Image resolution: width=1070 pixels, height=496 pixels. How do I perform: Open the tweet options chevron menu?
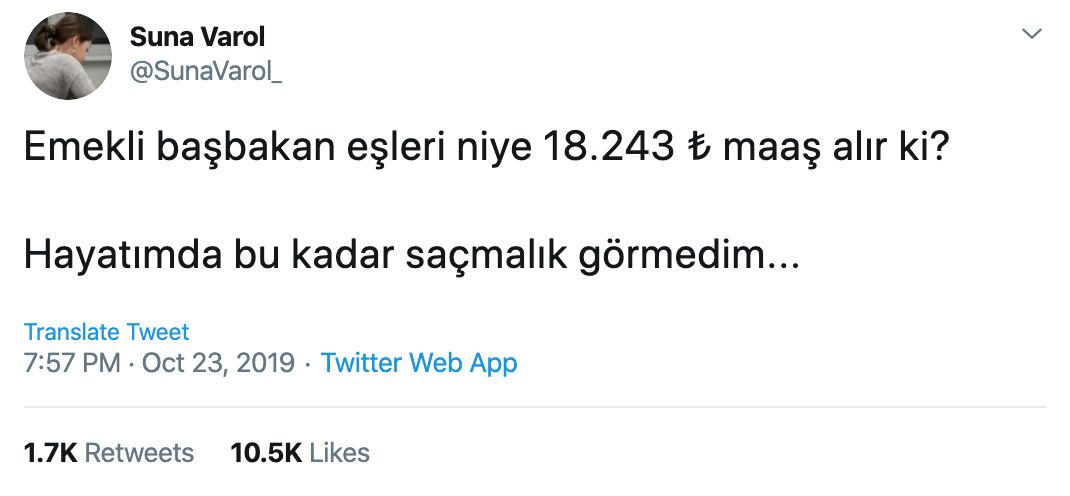pyautogui.click(x=1031, y=33)
